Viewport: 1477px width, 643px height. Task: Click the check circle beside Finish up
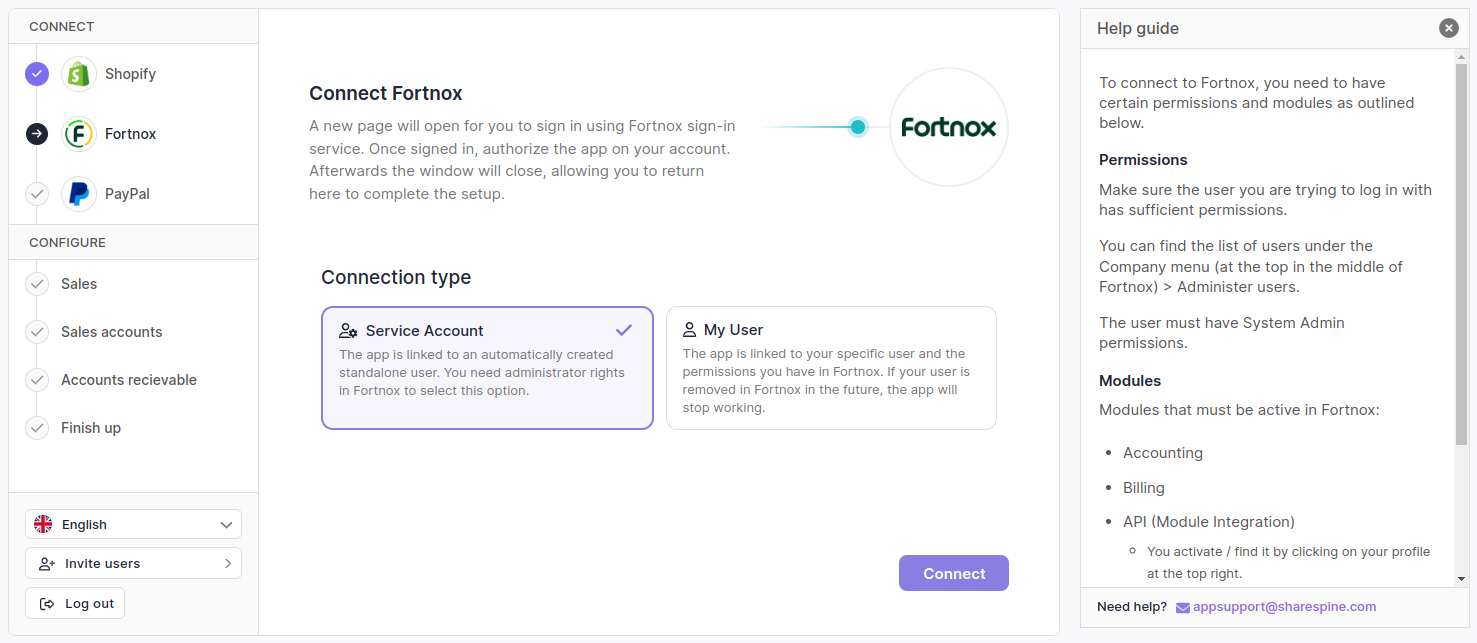click(37, 428)
